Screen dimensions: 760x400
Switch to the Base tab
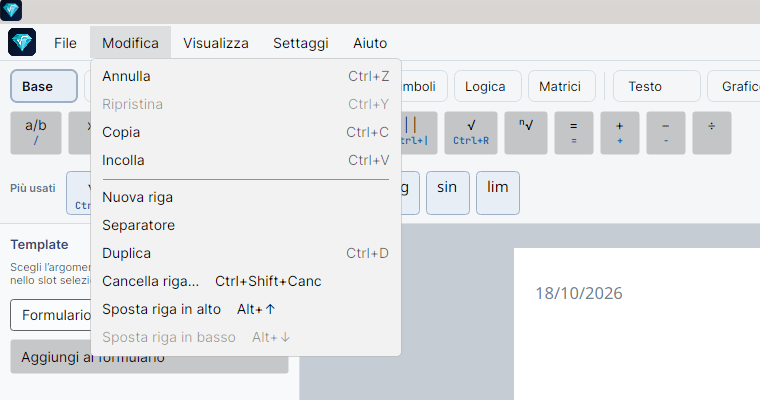point(44,86)
